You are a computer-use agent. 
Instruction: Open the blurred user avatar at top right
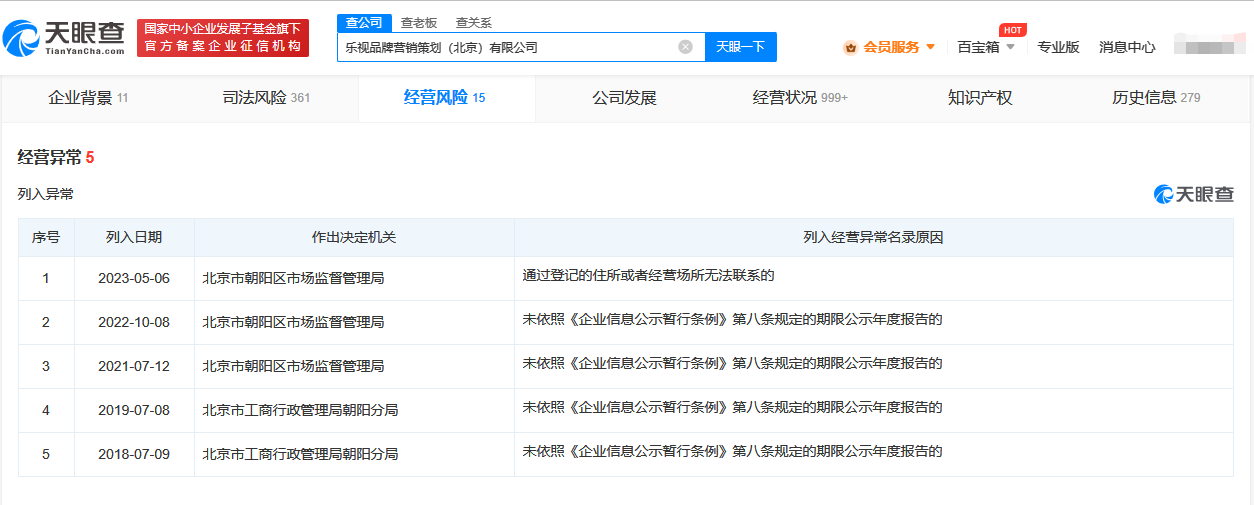1209,45
